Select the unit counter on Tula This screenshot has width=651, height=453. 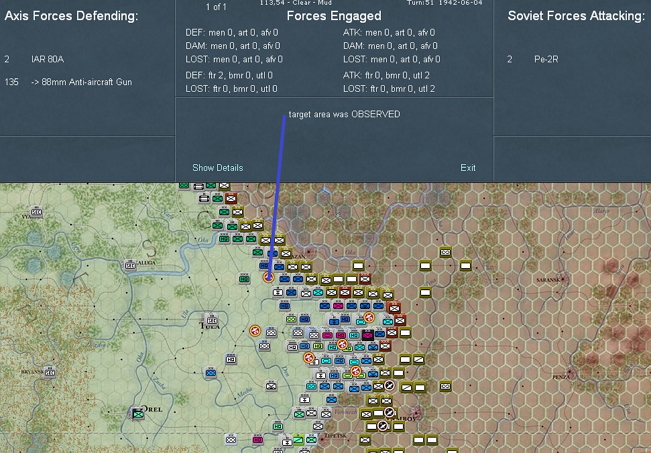tap(212, 320)
